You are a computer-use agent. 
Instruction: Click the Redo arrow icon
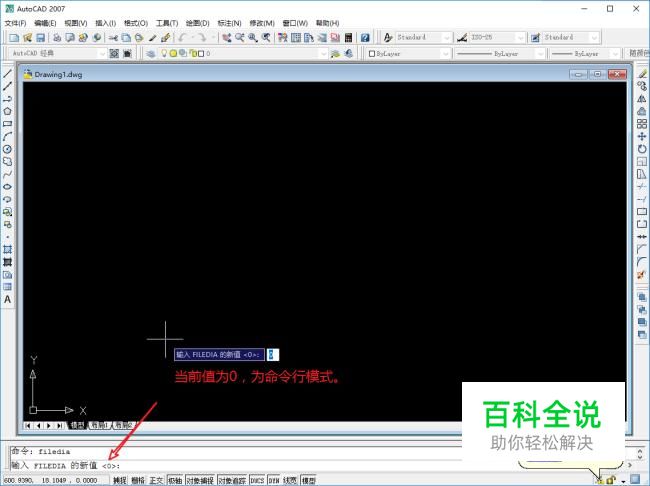[x=201, y=38]
